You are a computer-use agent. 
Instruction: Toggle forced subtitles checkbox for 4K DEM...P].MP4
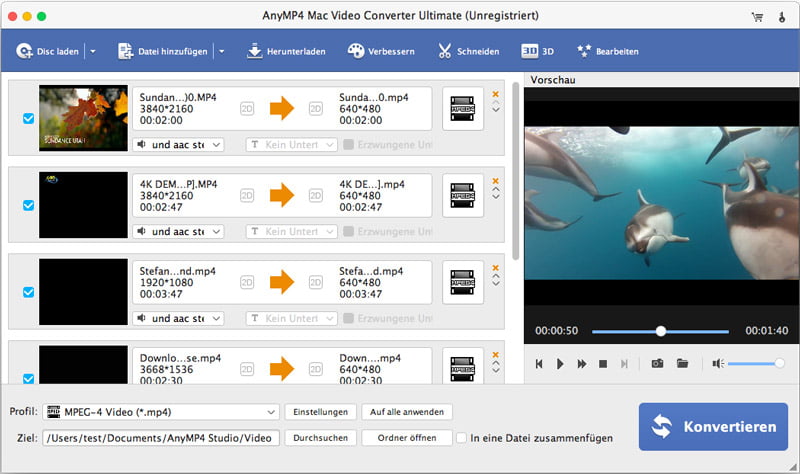point(348,232)
